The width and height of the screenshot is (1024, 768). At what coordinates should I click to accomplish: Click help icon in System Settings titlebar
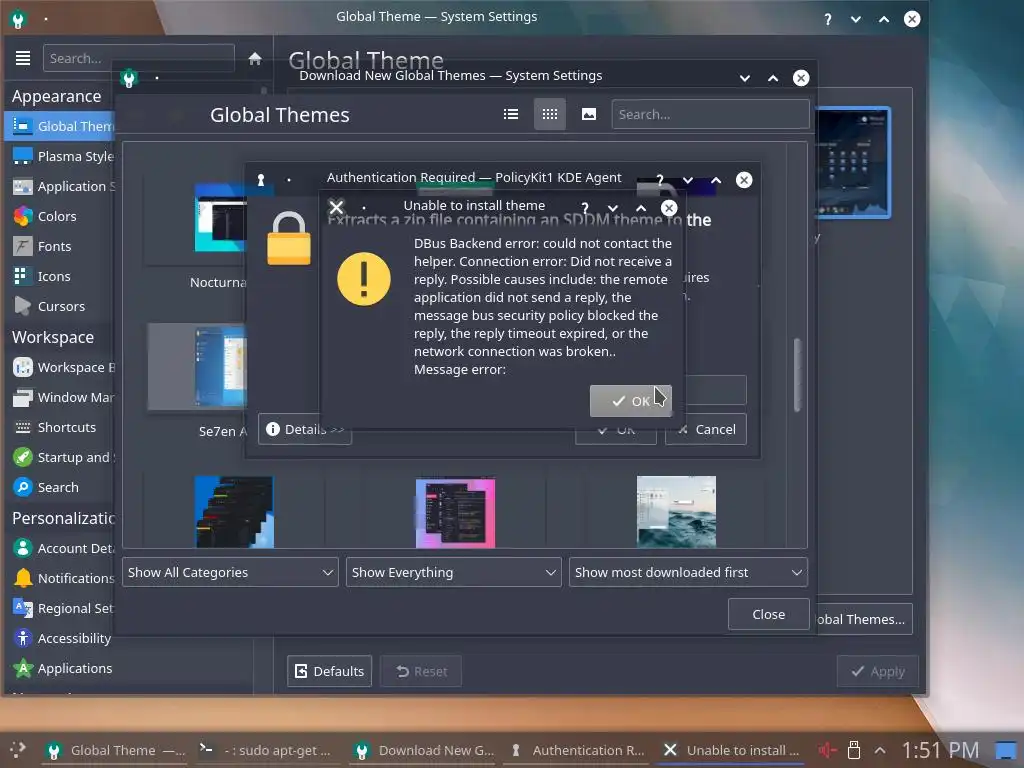tap(827, 19)
